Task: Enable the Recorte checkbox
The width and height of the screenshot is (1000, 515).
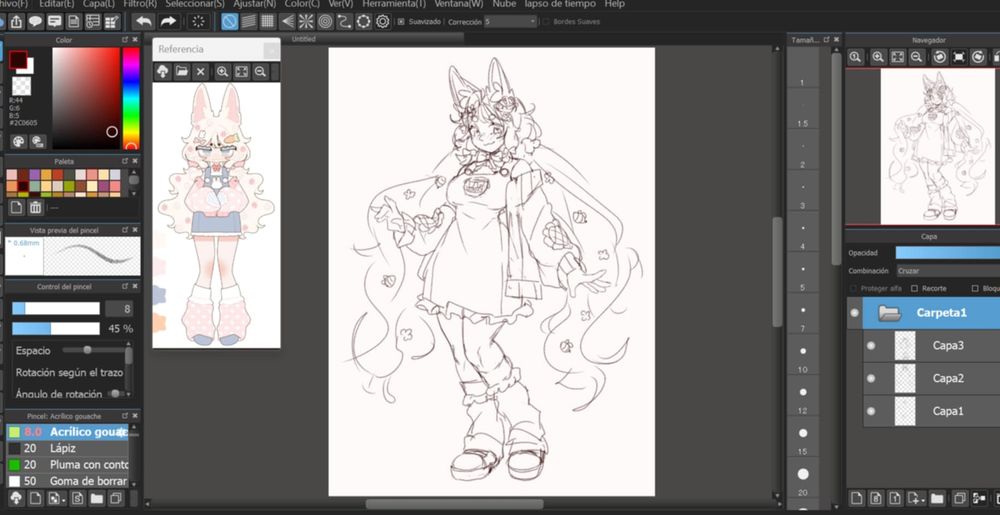Action: coord(914,289)
